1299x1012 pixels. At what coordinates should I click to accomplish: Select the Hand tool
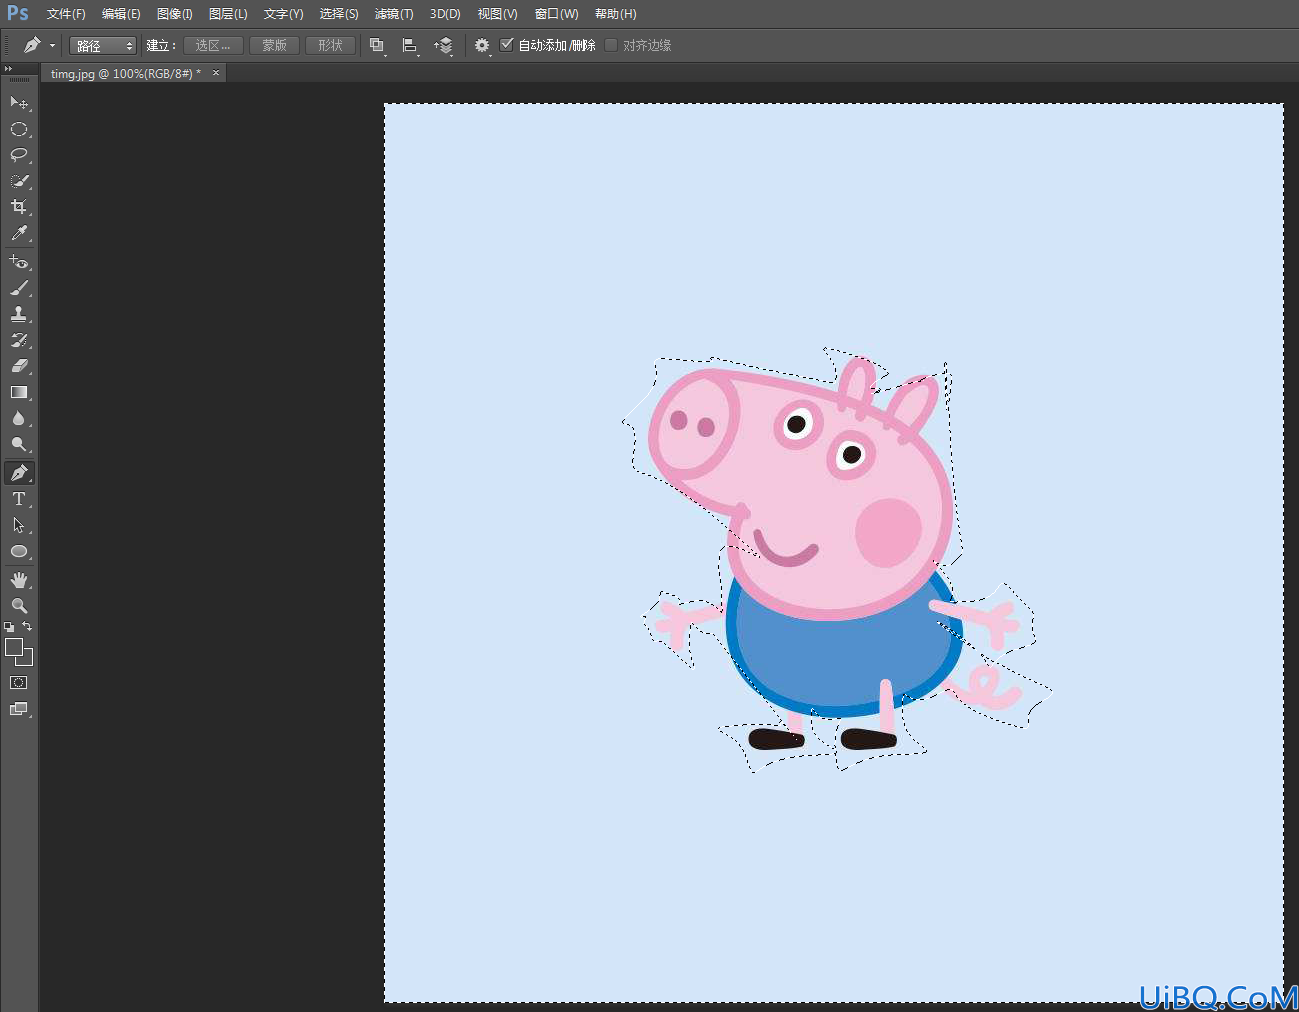click(19, 580)
